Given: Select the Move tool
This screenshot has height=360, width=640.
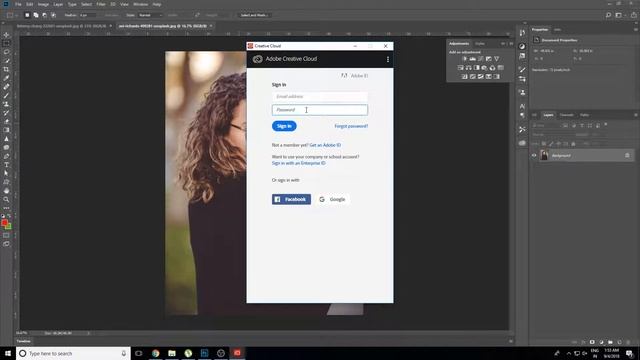Looking at the screenshot, I should pos(6,35).
